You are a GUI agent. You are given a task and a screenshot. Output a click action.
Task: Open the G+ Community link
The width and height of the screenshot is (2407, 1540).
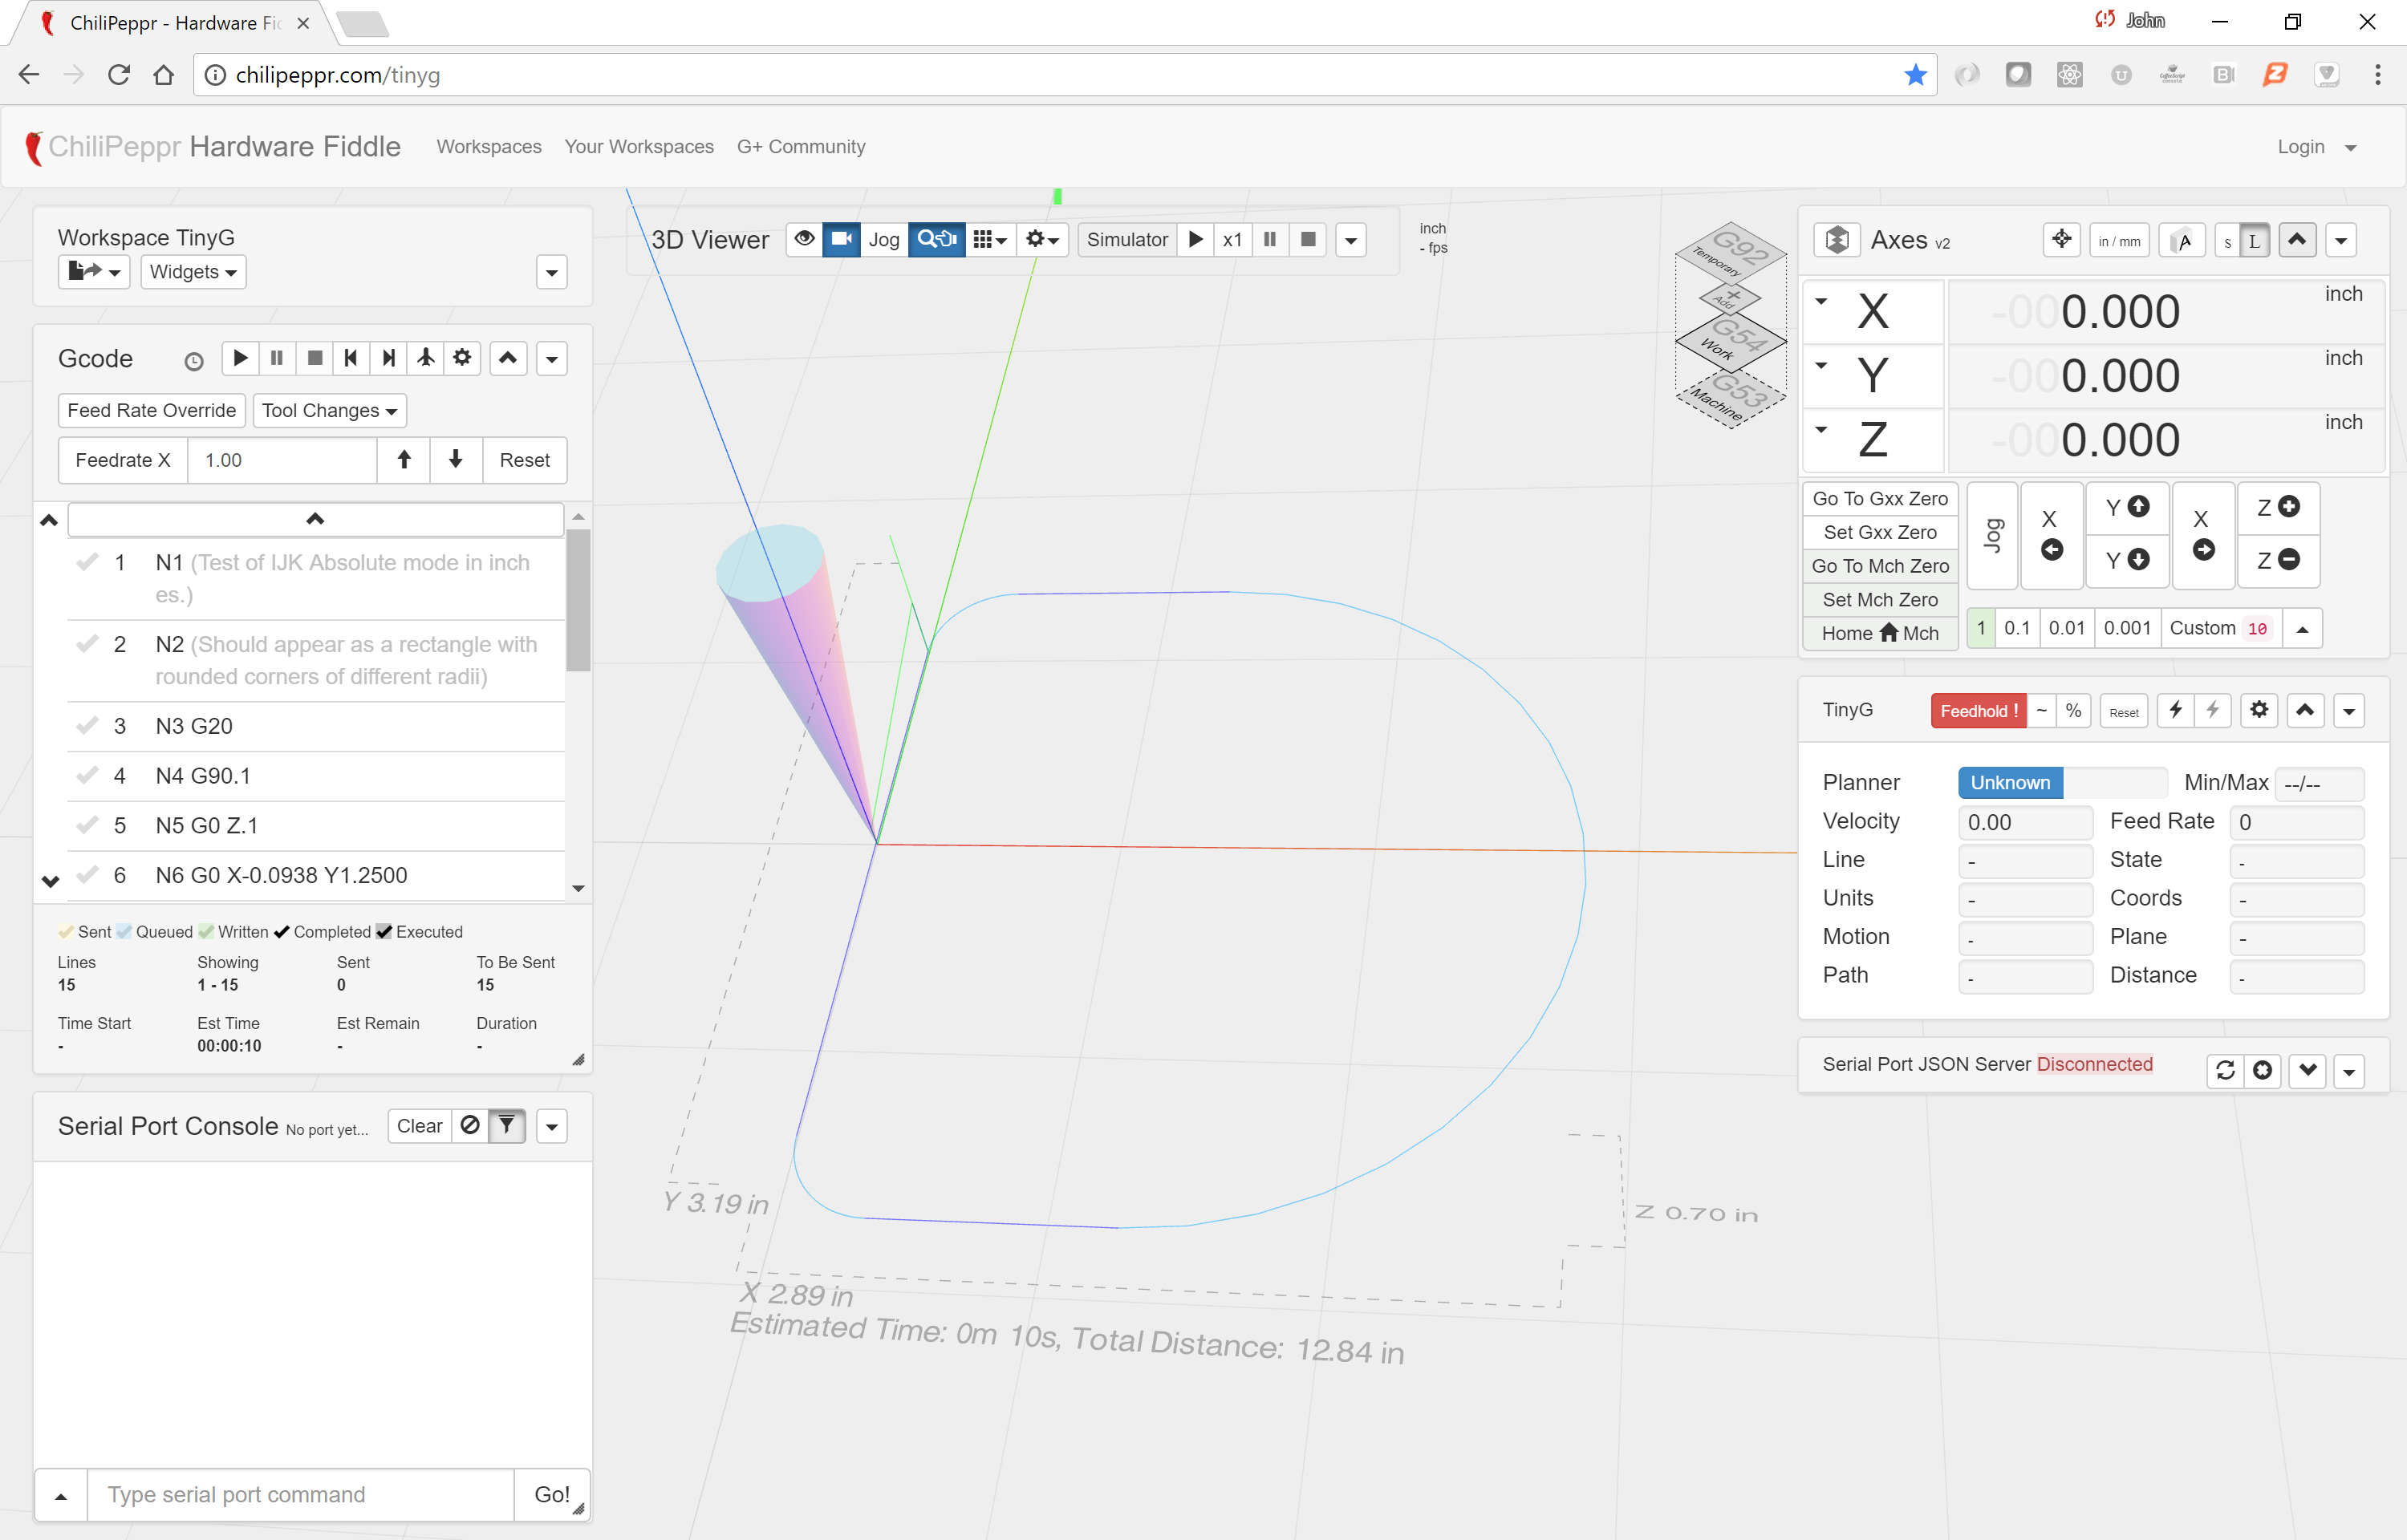tap(801, 147)
